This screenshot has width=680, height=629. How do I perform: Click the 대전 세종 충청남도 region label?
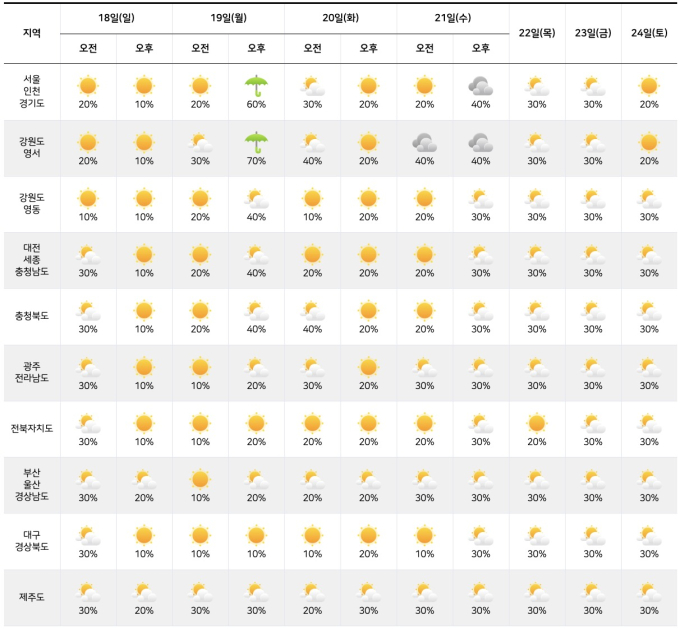click(x=32, y=260)
